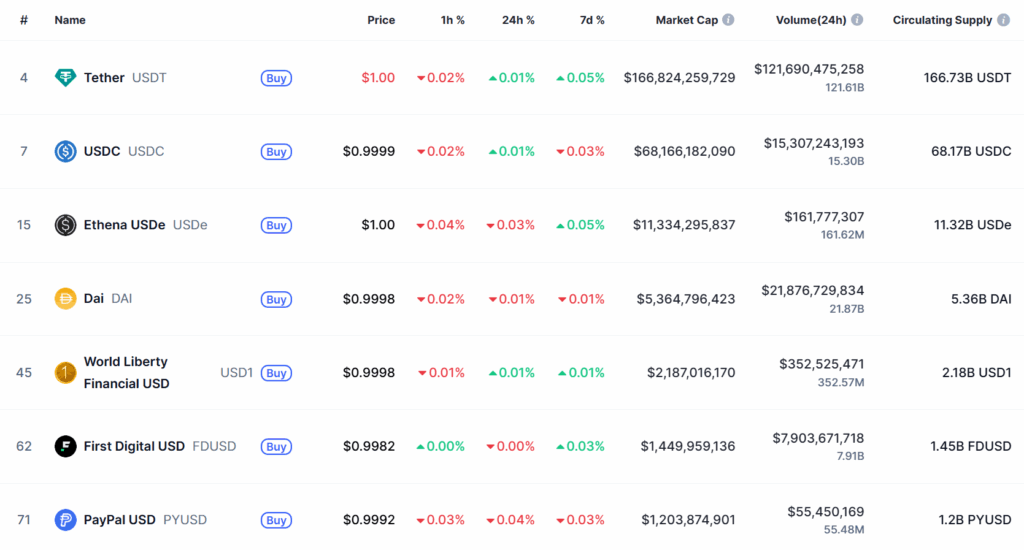The width and height of the screenshot is (1024, 550).
Task: Click the Dai coin logo icon
Action: (65, 298)
